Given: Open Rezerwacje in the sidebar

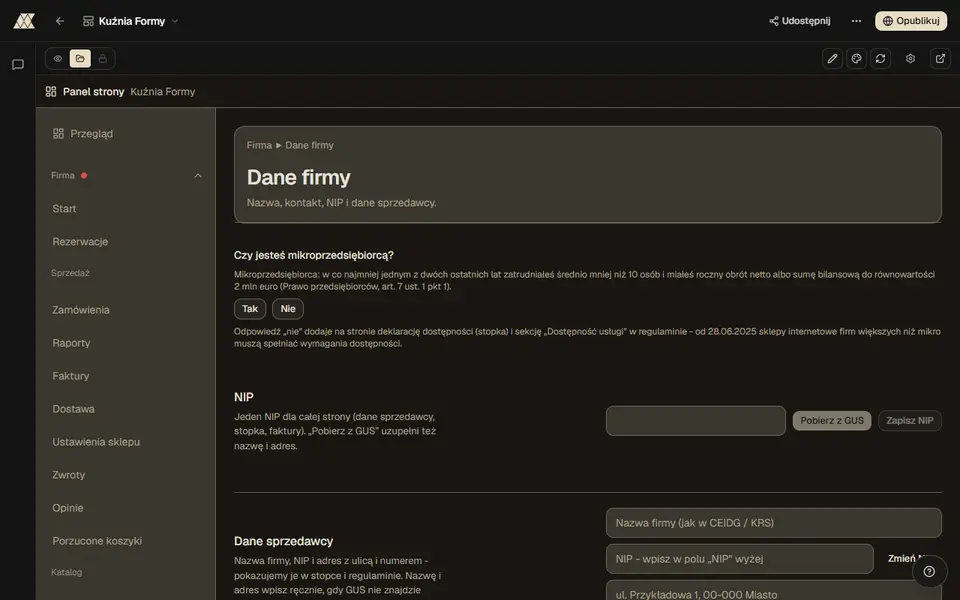Looking at the screenshot, I should click(x=126, y=242).
